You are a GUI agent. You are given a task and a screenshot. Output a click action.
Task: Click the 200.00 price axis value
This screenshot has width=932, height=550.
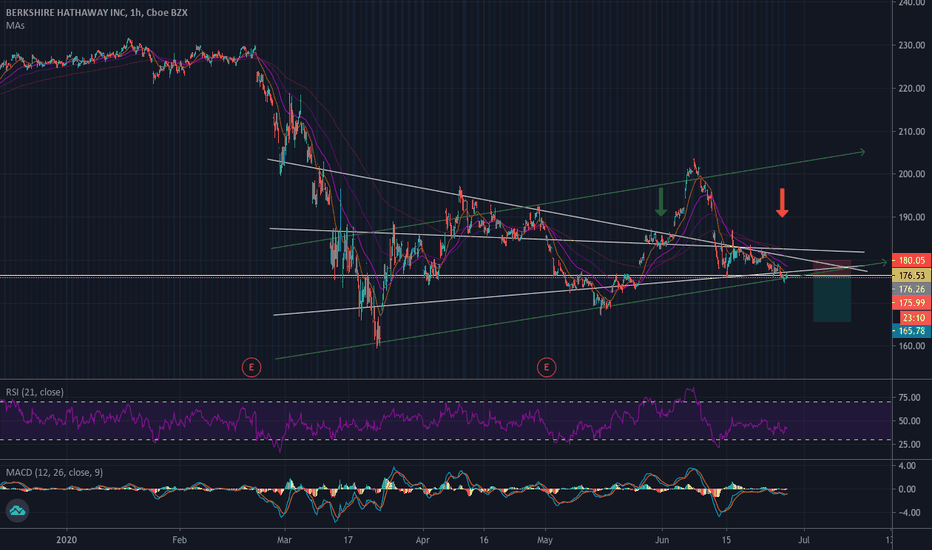(912, 174)
